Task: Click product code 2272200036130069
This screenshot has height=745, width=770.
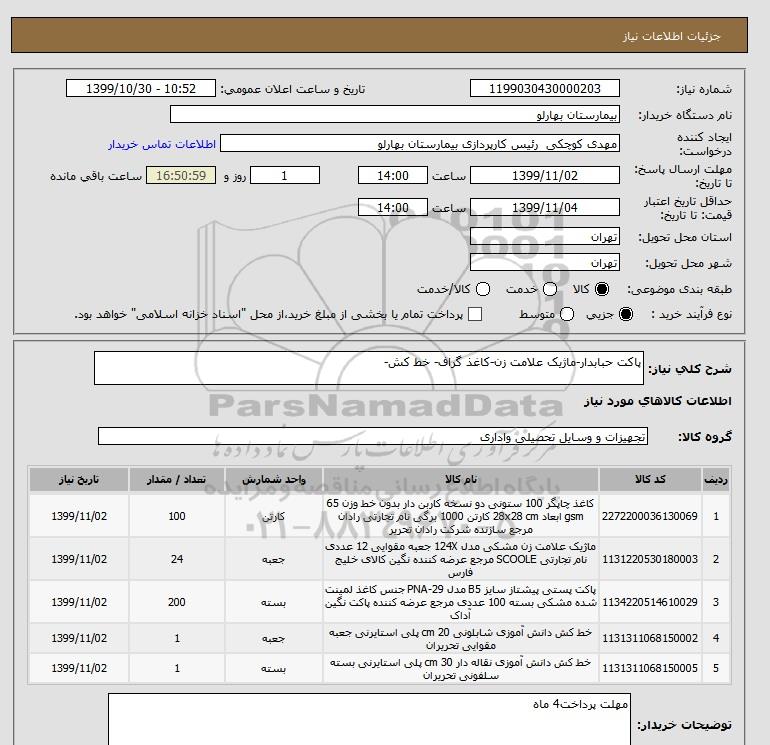Action: pyautogui.click(x=650, y=516)
